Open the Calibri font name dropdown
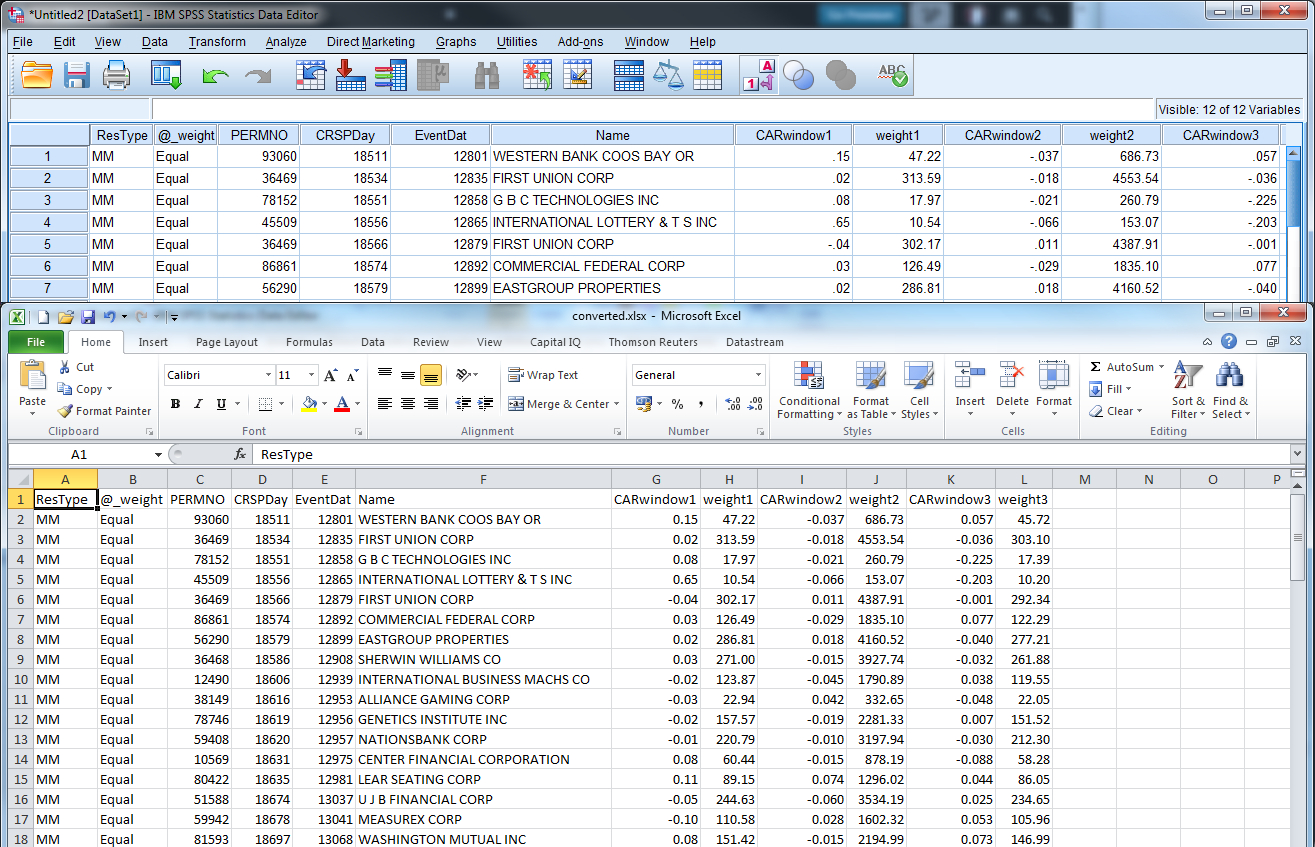This screenshot has height=847, width=1315. point(269,375)
